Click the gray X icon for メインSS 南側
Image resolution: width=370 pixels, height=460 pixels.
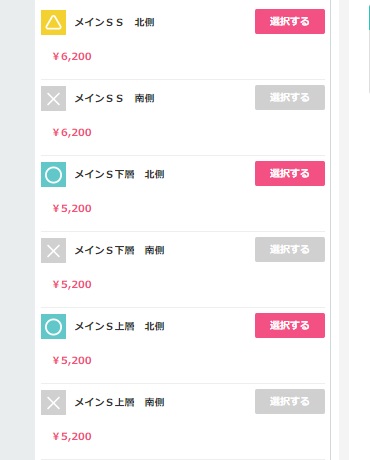[x=53, y=98]
